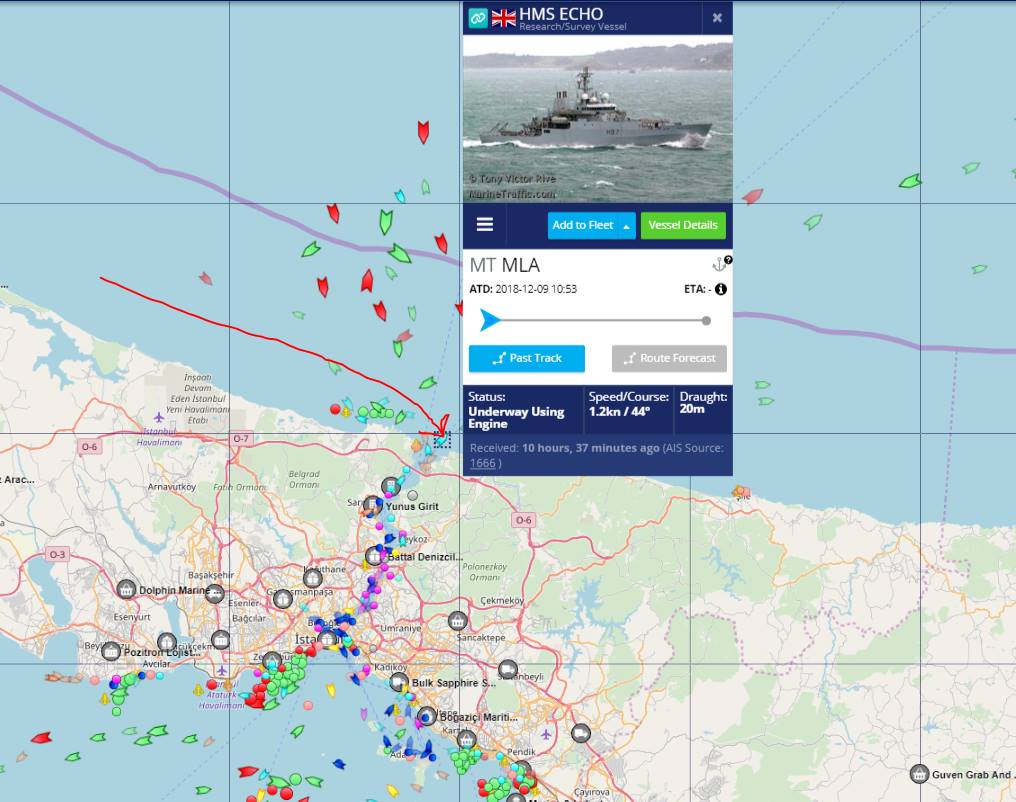
Task: Select the Guven Grab And port marker
Action: (x=919, y=774)
